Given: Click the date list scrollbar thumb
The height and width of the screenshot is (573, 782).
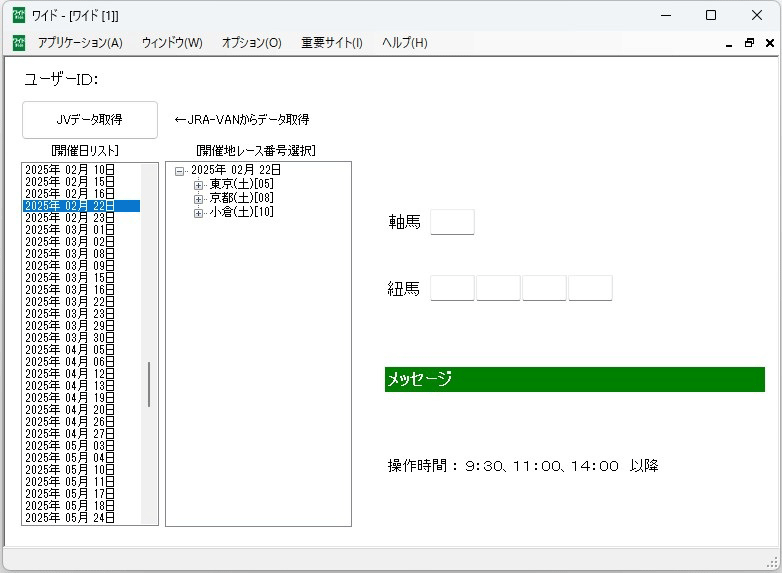Looking at the screenshot, I should point(149,384).
